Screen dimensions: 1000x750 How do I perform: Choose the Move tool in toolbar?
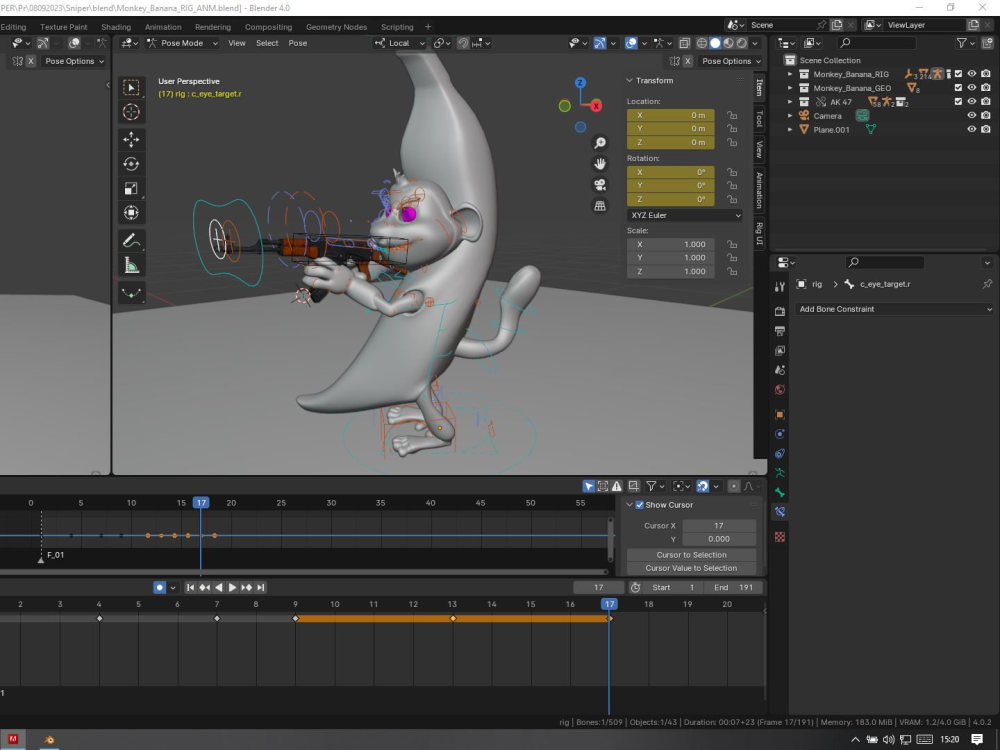(x=131, y=139)
